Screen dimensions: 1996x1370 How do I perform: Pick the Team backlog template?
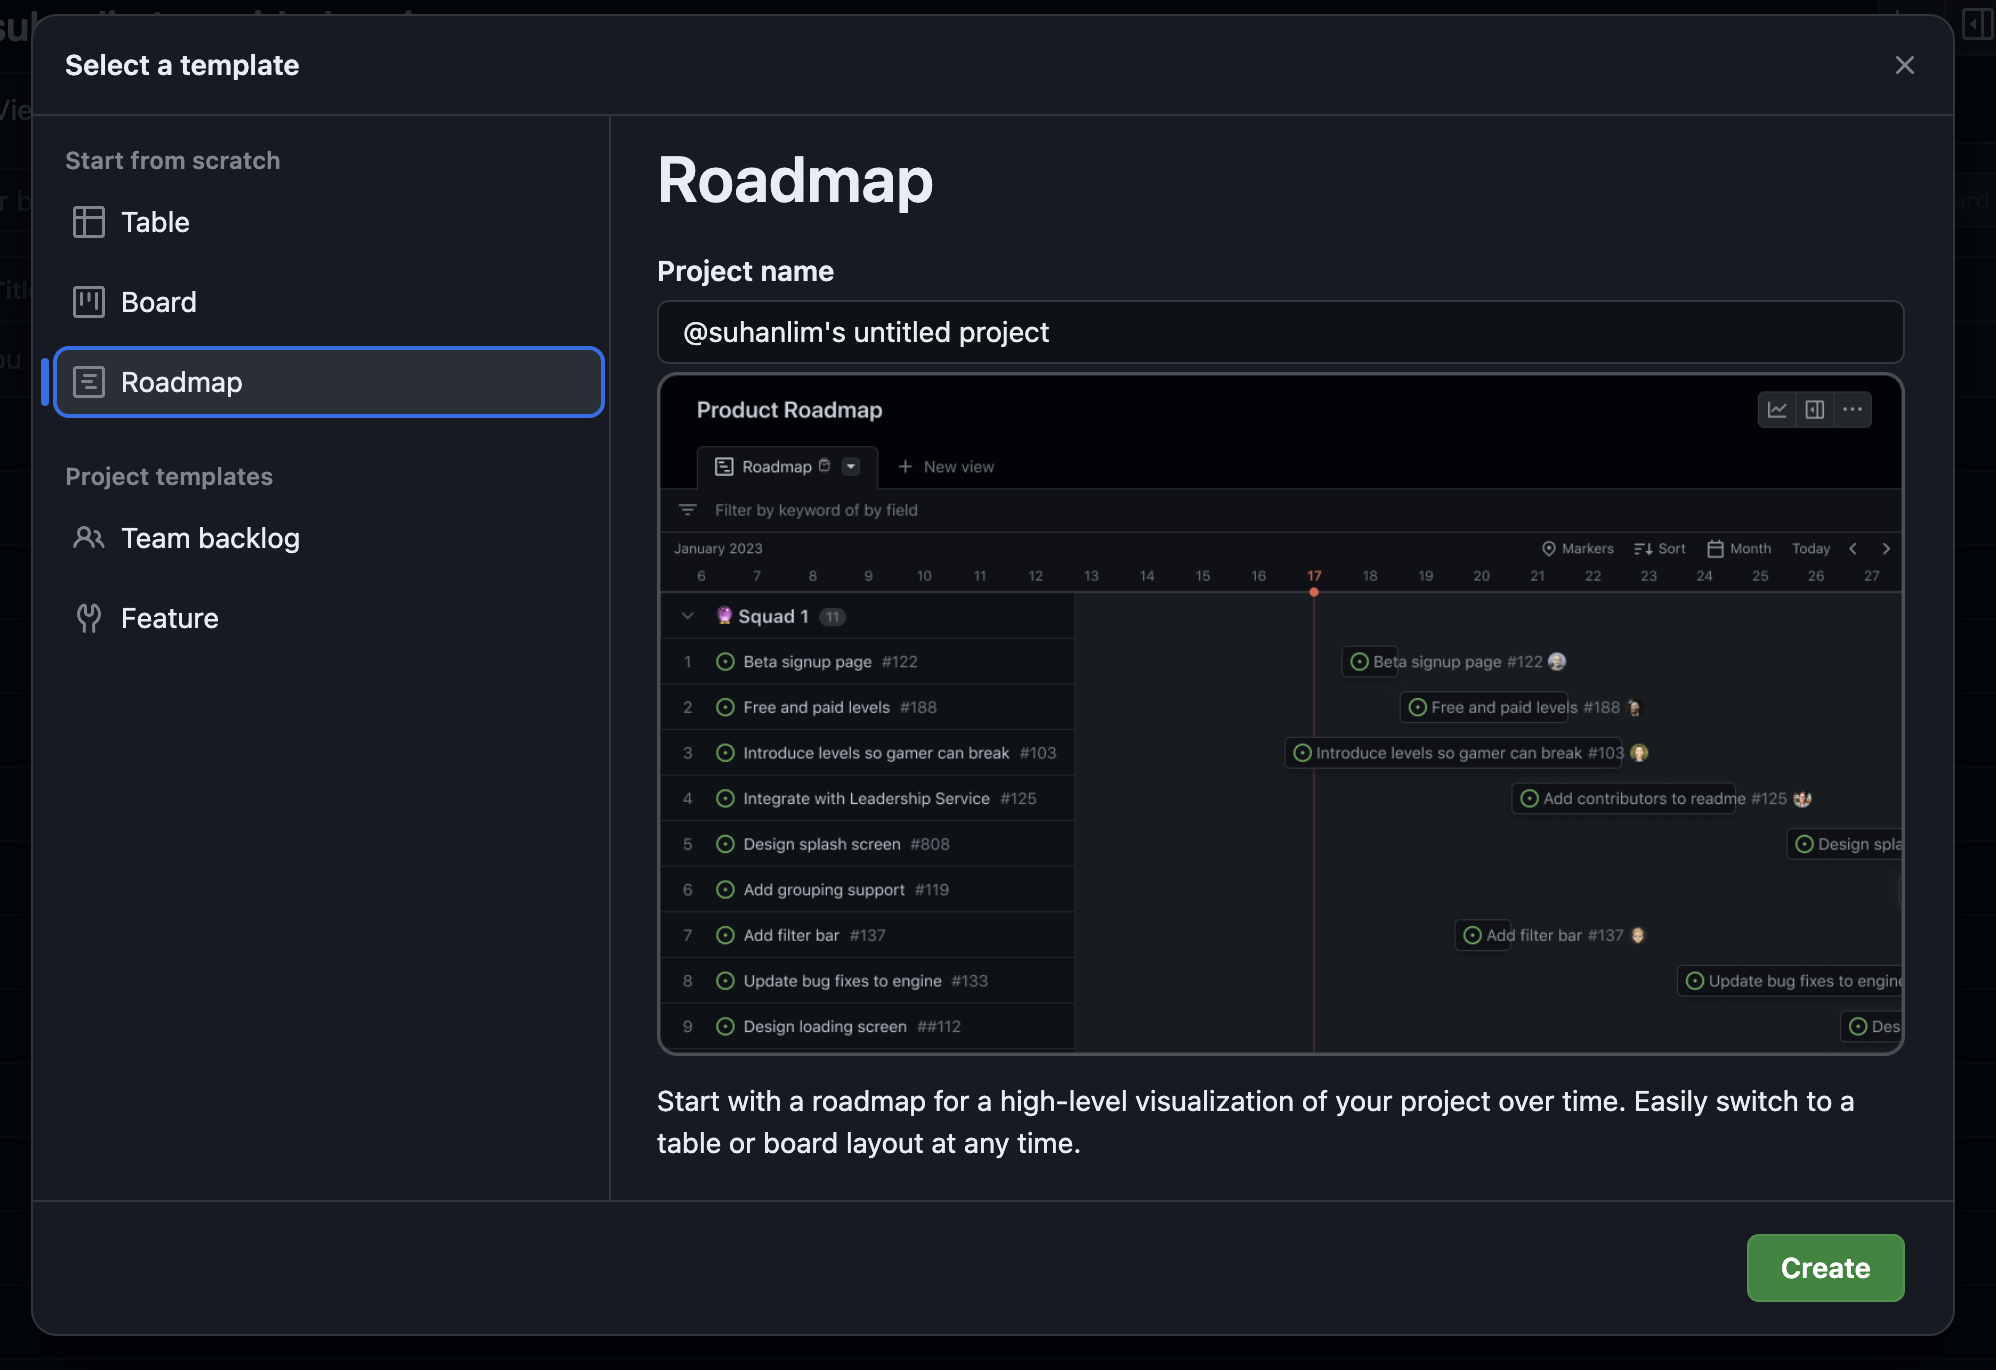click(210, 538)
